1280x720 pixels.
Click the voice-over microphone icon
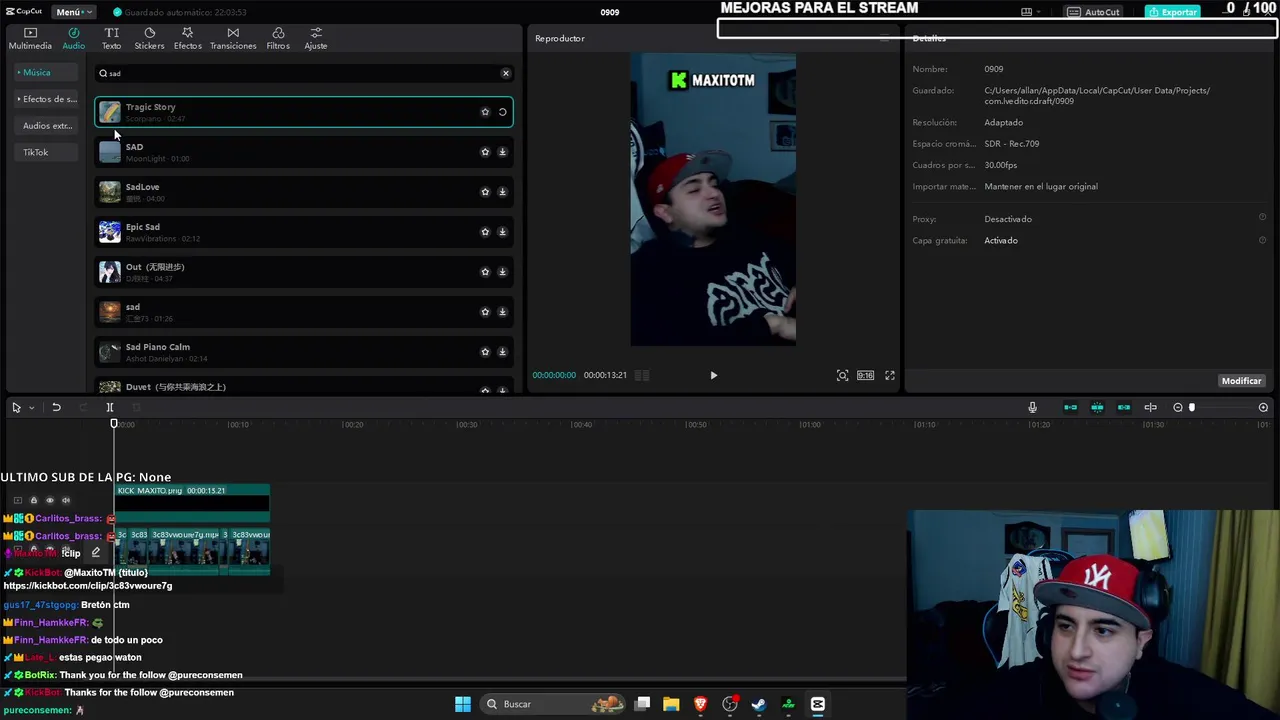tap(1032, 407)
